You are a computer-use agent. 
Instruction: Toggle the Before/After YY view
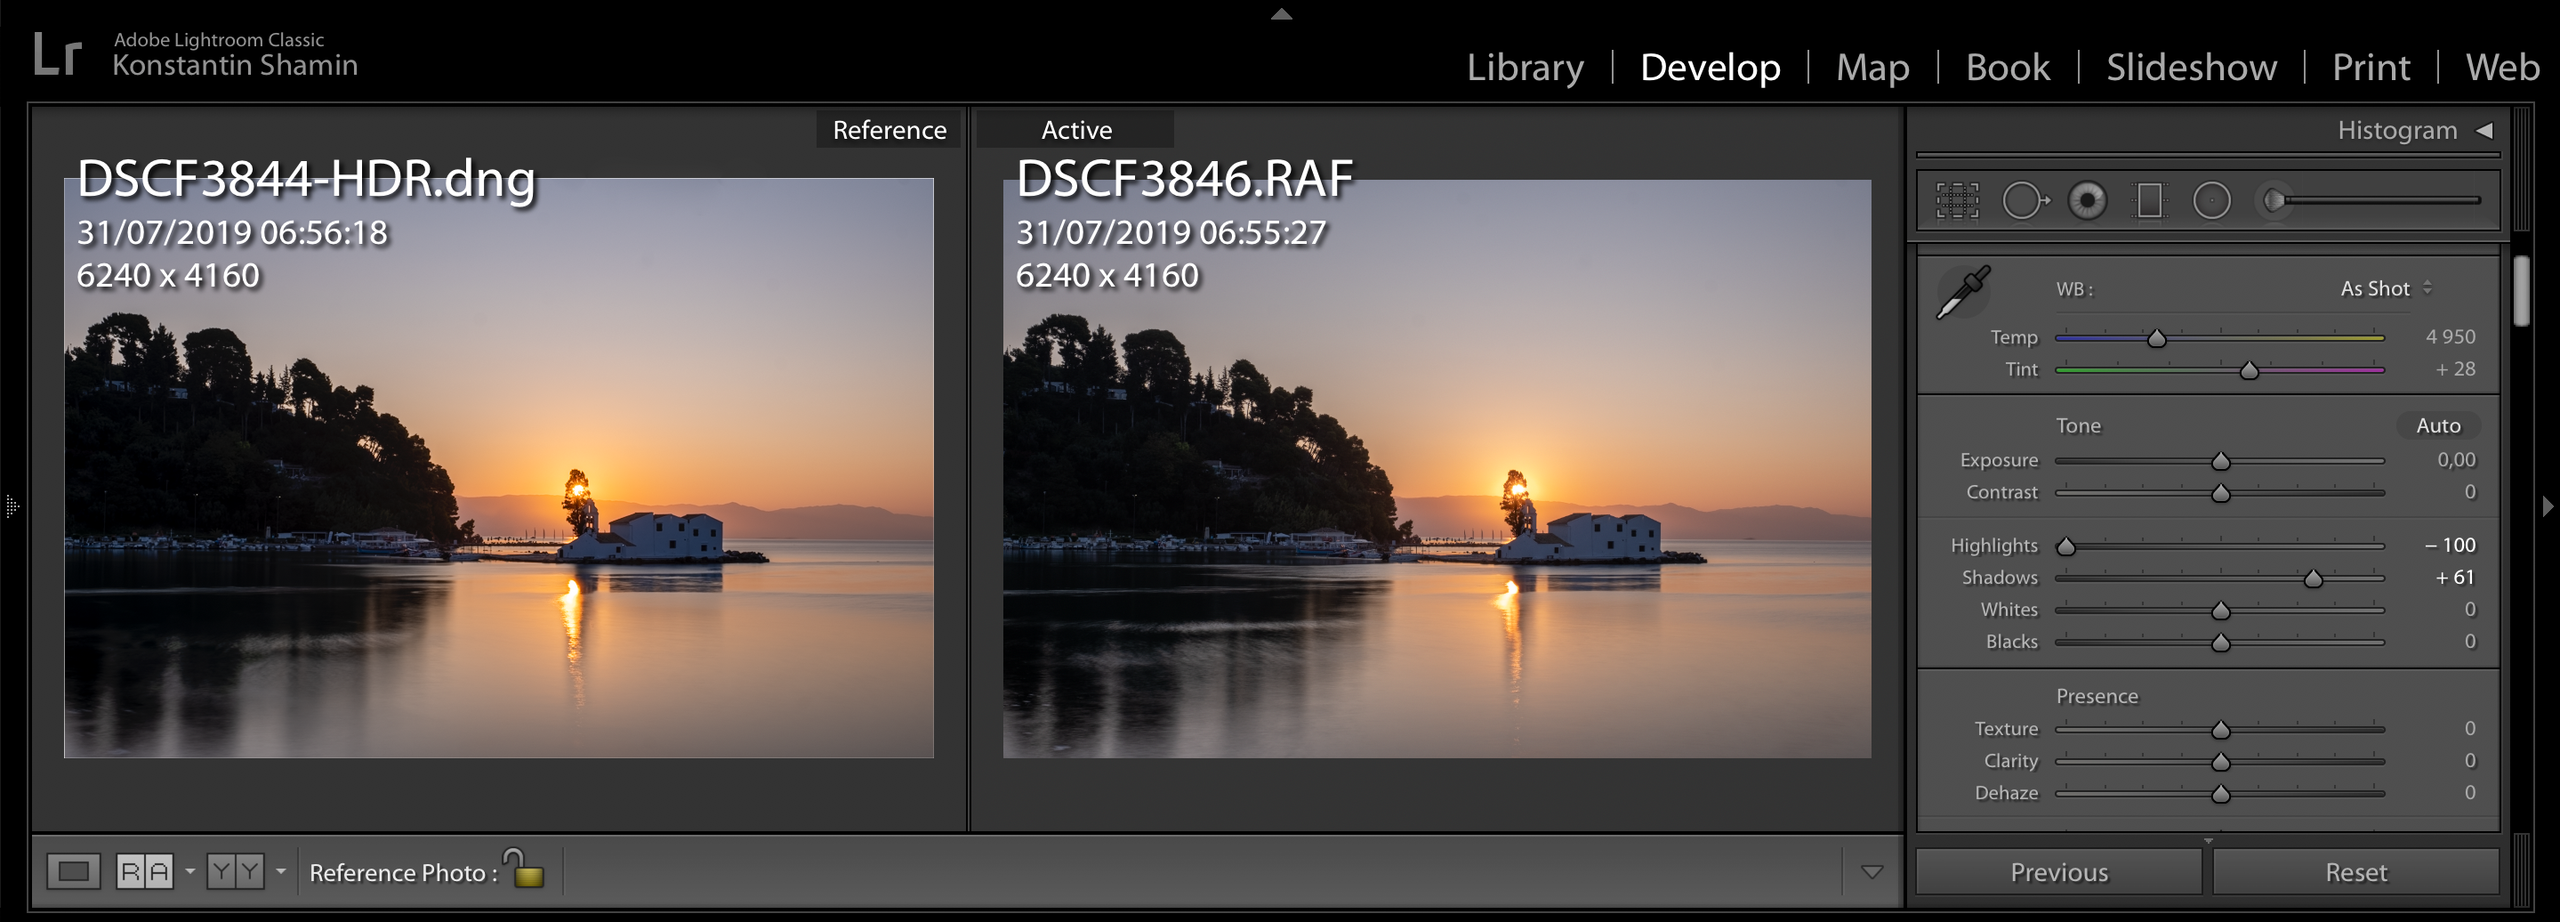click(235, 871)
